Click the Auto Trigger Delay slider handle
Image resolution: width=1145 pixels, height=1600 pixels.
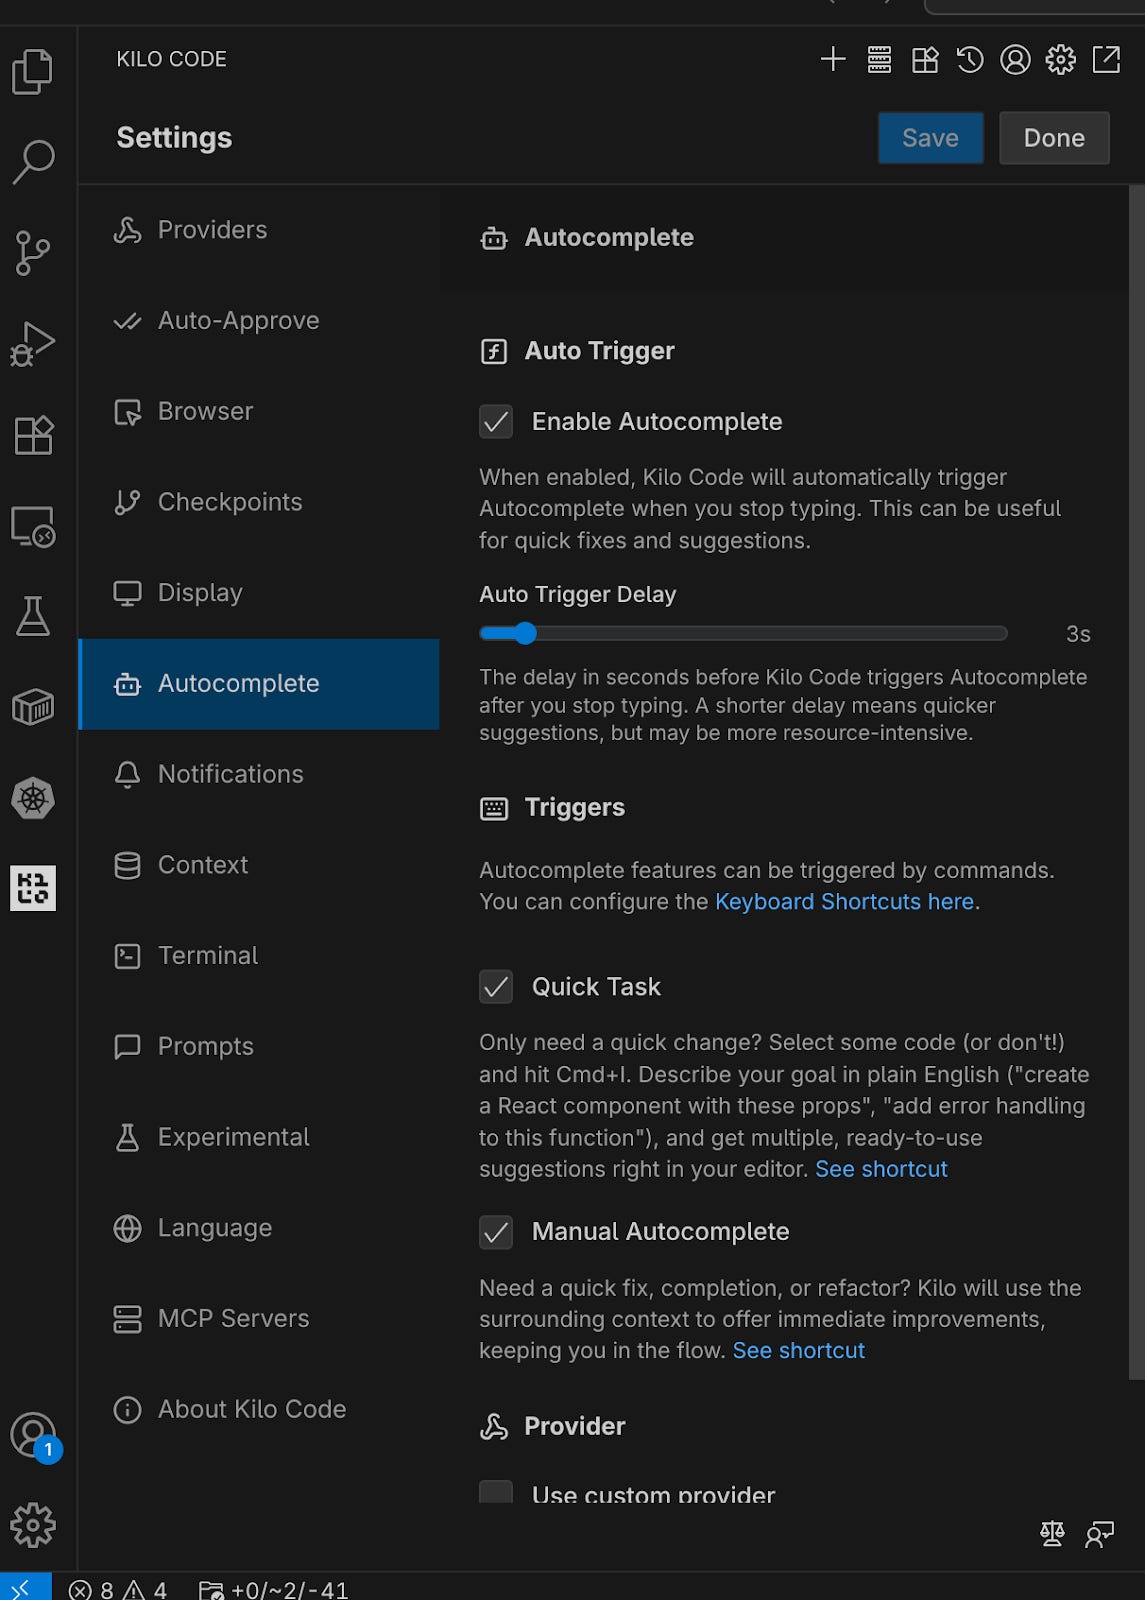tap(525, 633)
